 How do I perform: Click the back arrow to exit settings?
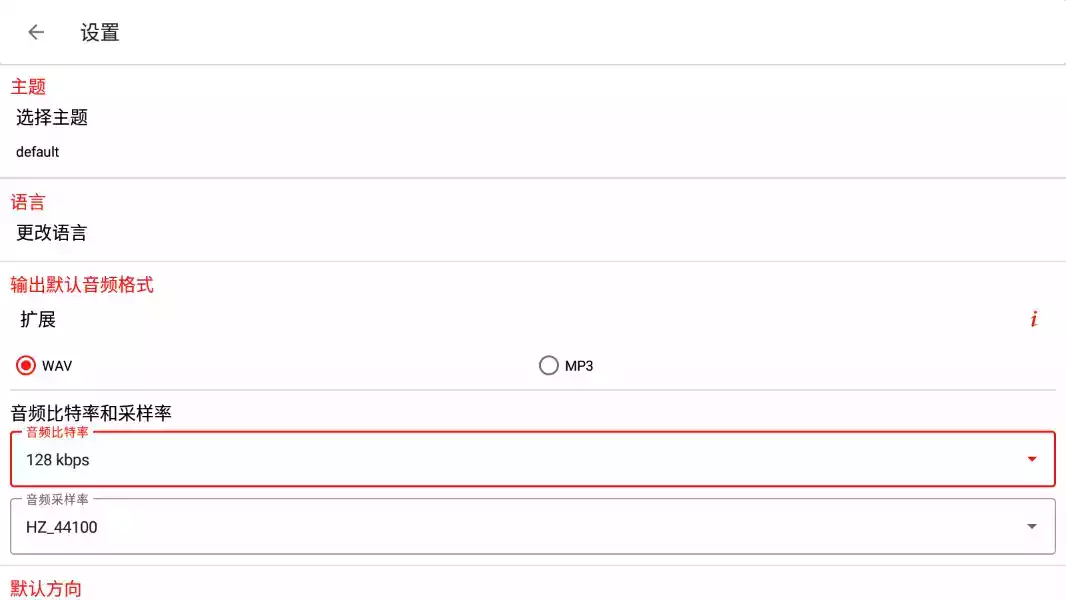click(36, 31)
